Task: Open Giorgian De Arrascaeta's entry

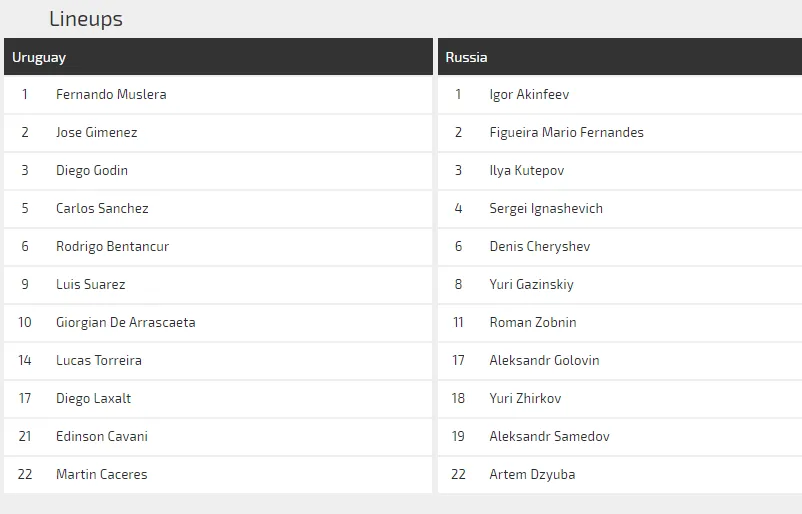Action: click(126, 322)
